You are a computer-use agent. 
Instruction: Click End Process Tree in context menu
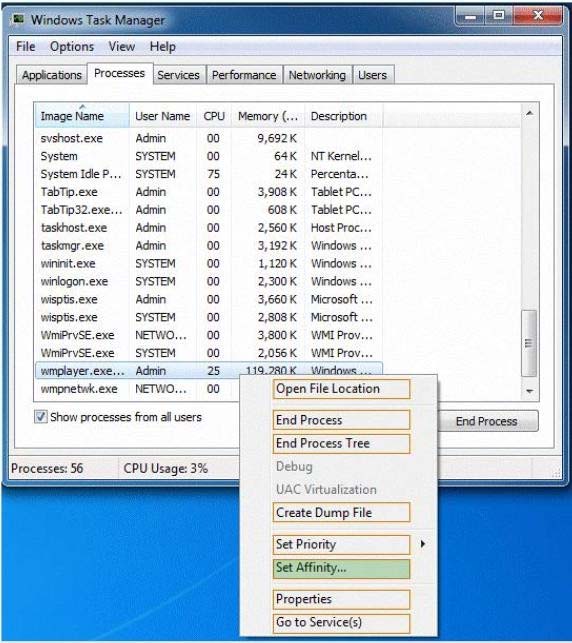[341, 443]
